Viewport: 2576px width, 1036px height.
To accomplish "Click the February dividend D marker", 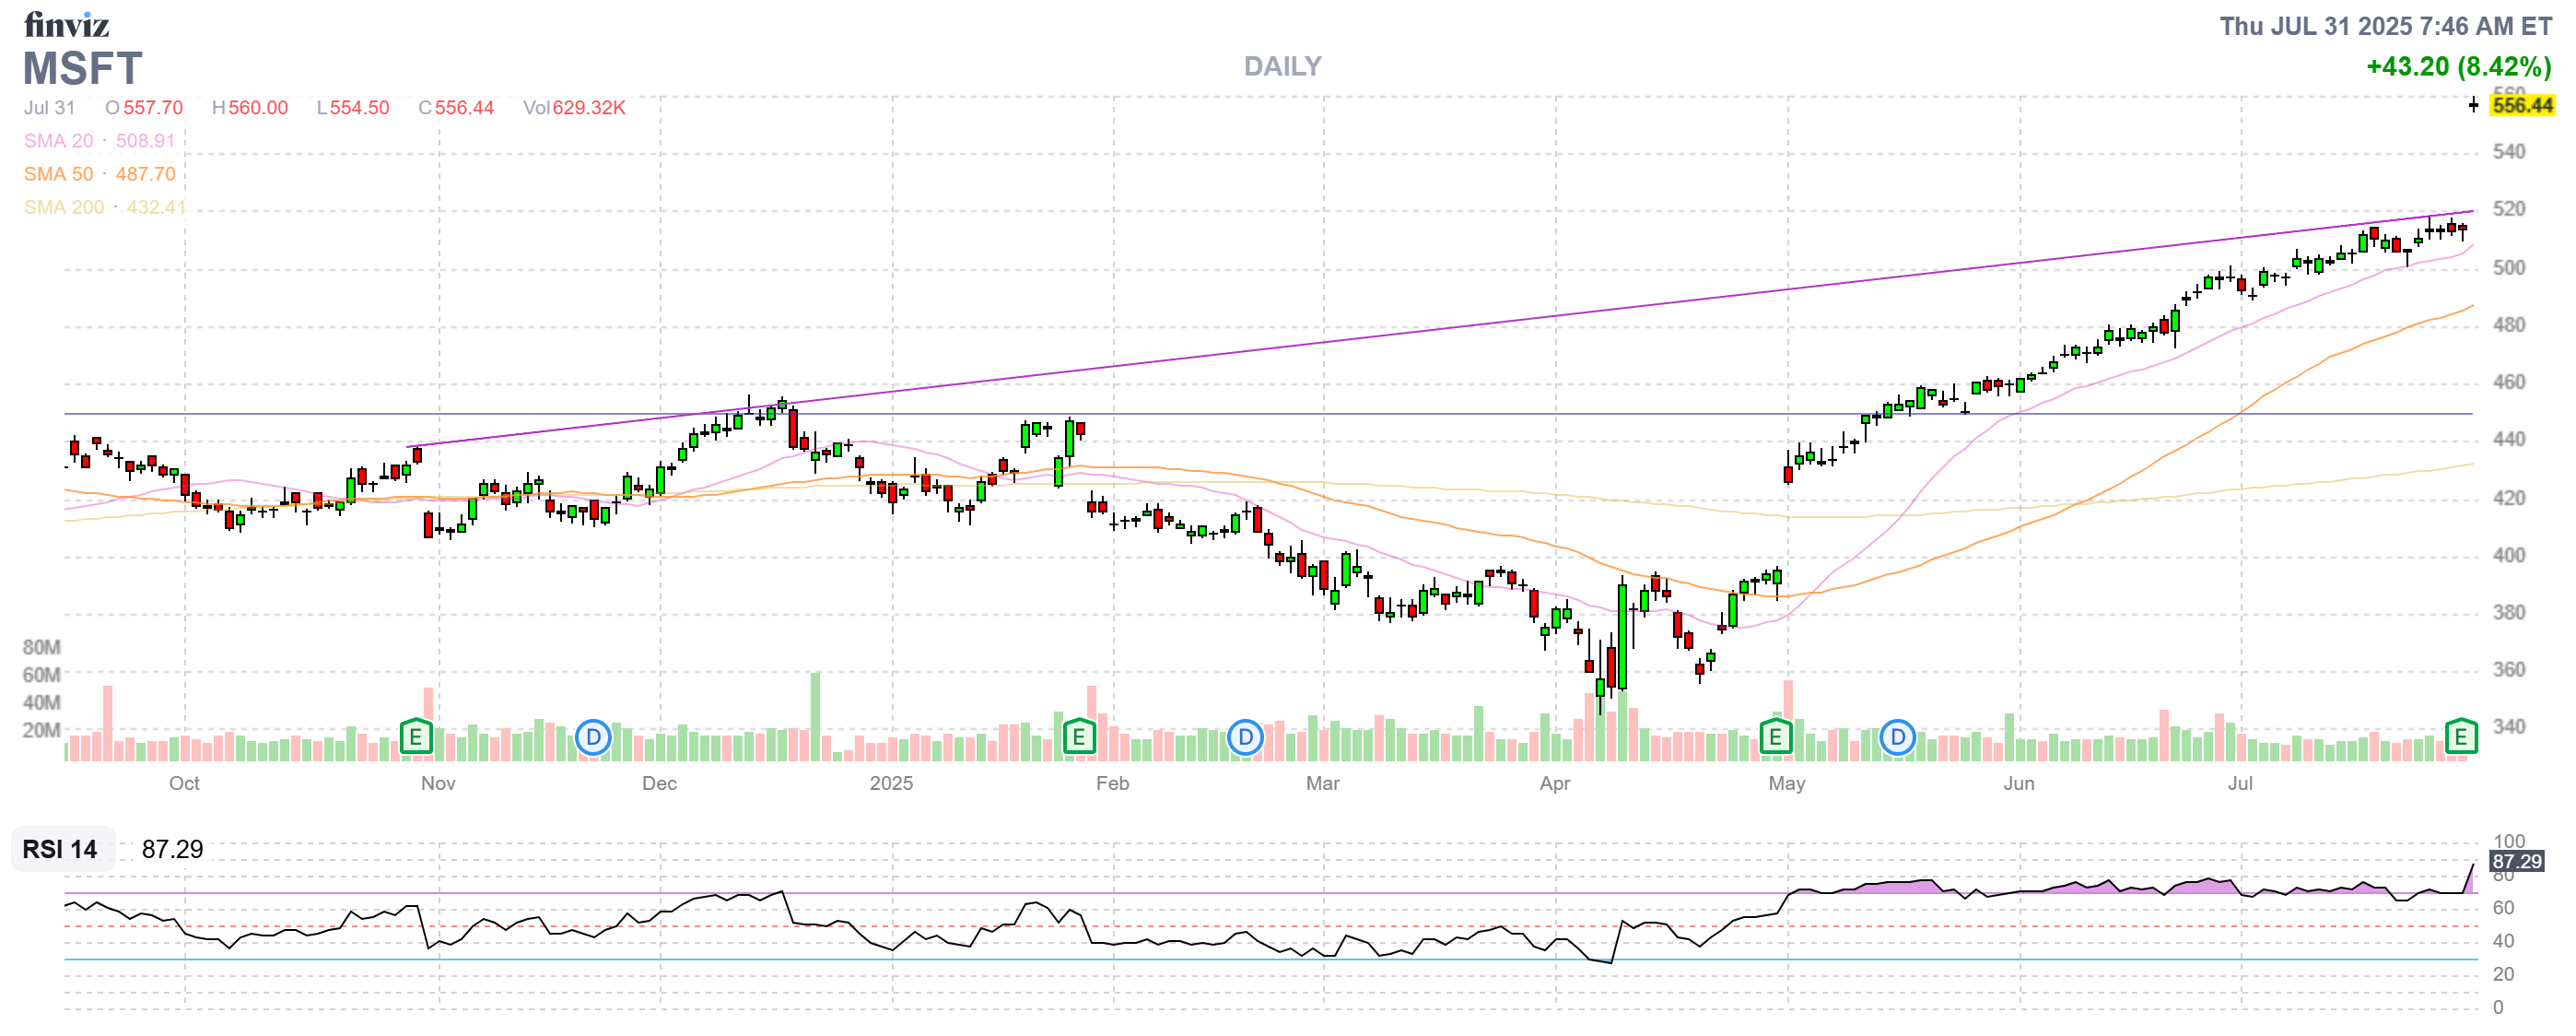I will 1244,738.
